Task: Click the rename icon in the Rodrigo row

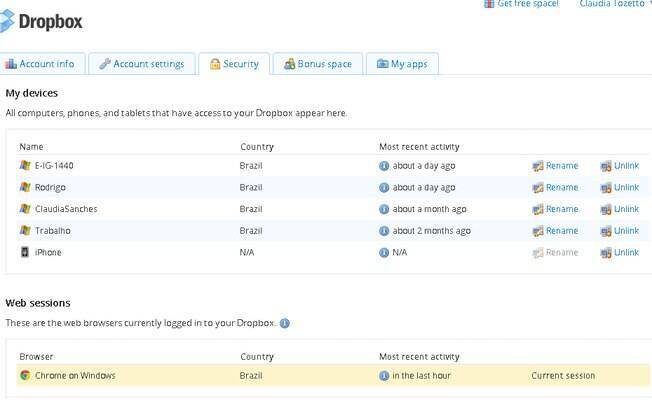Action: pos(538,188)
